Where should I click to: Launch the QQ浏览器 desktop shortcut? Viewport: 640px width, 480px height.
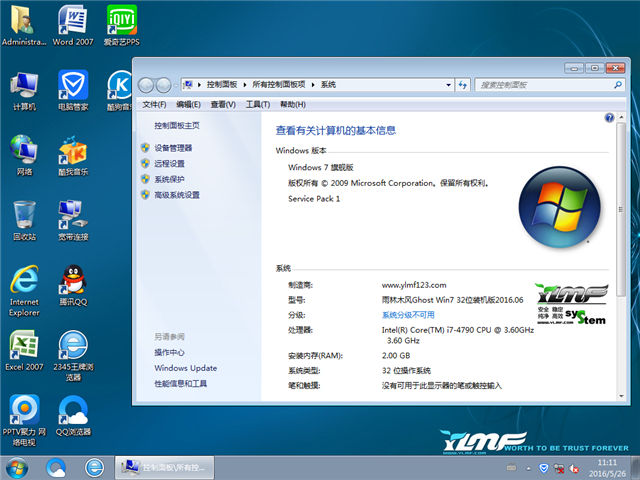(x=73, y=416)
